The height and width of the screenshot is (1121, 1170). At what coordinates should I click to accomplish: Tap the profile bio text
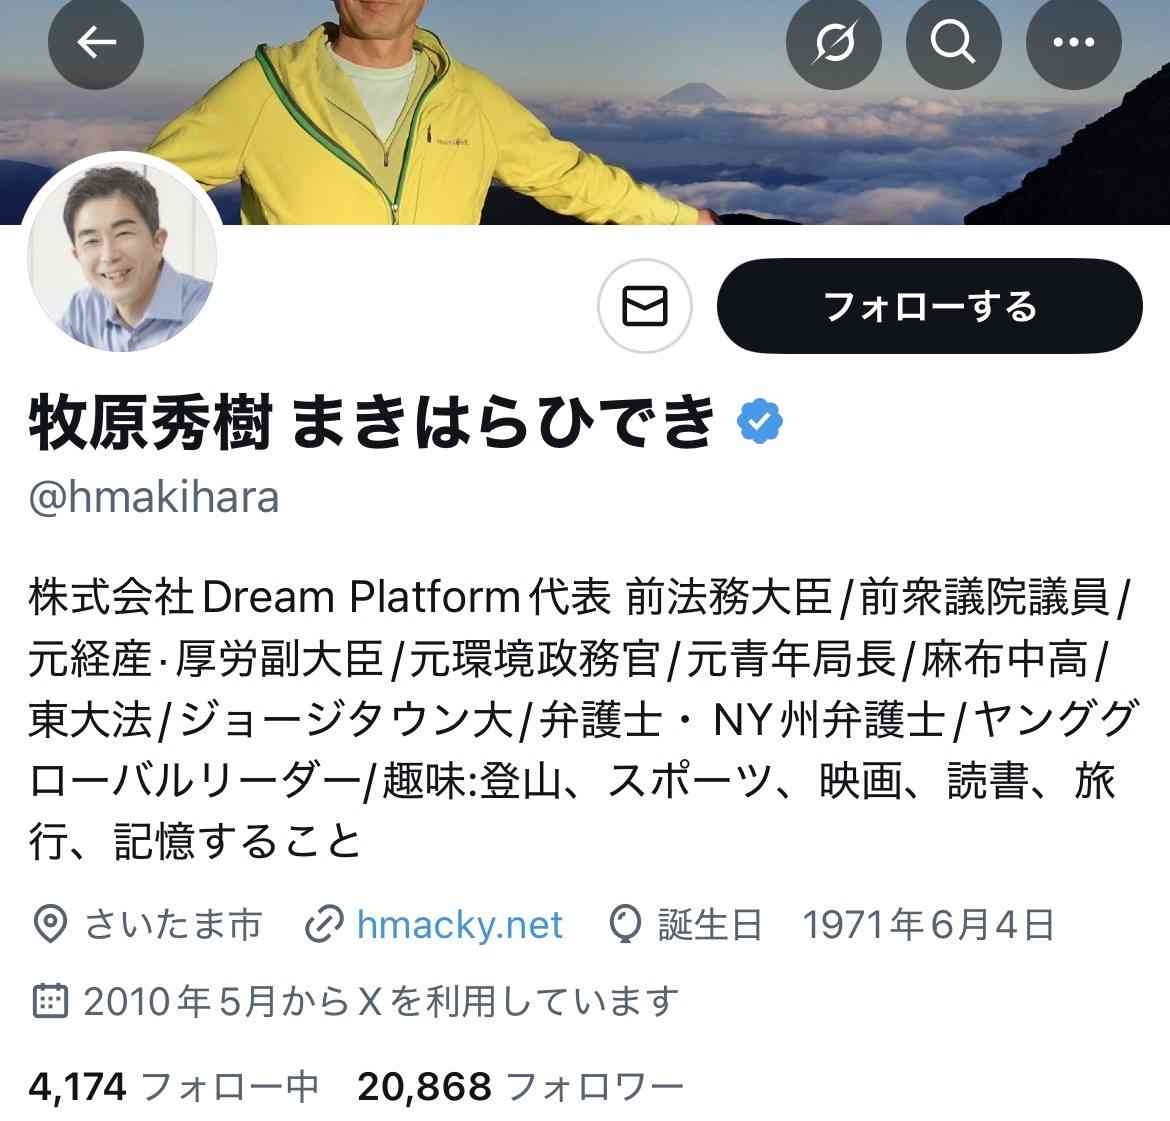pos(582,719)
